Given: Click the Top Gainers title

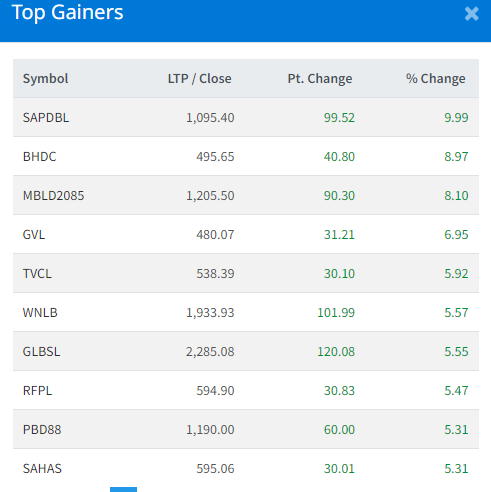Looking at the screenshot, I should pyautogui.click(x=67, y=13).
